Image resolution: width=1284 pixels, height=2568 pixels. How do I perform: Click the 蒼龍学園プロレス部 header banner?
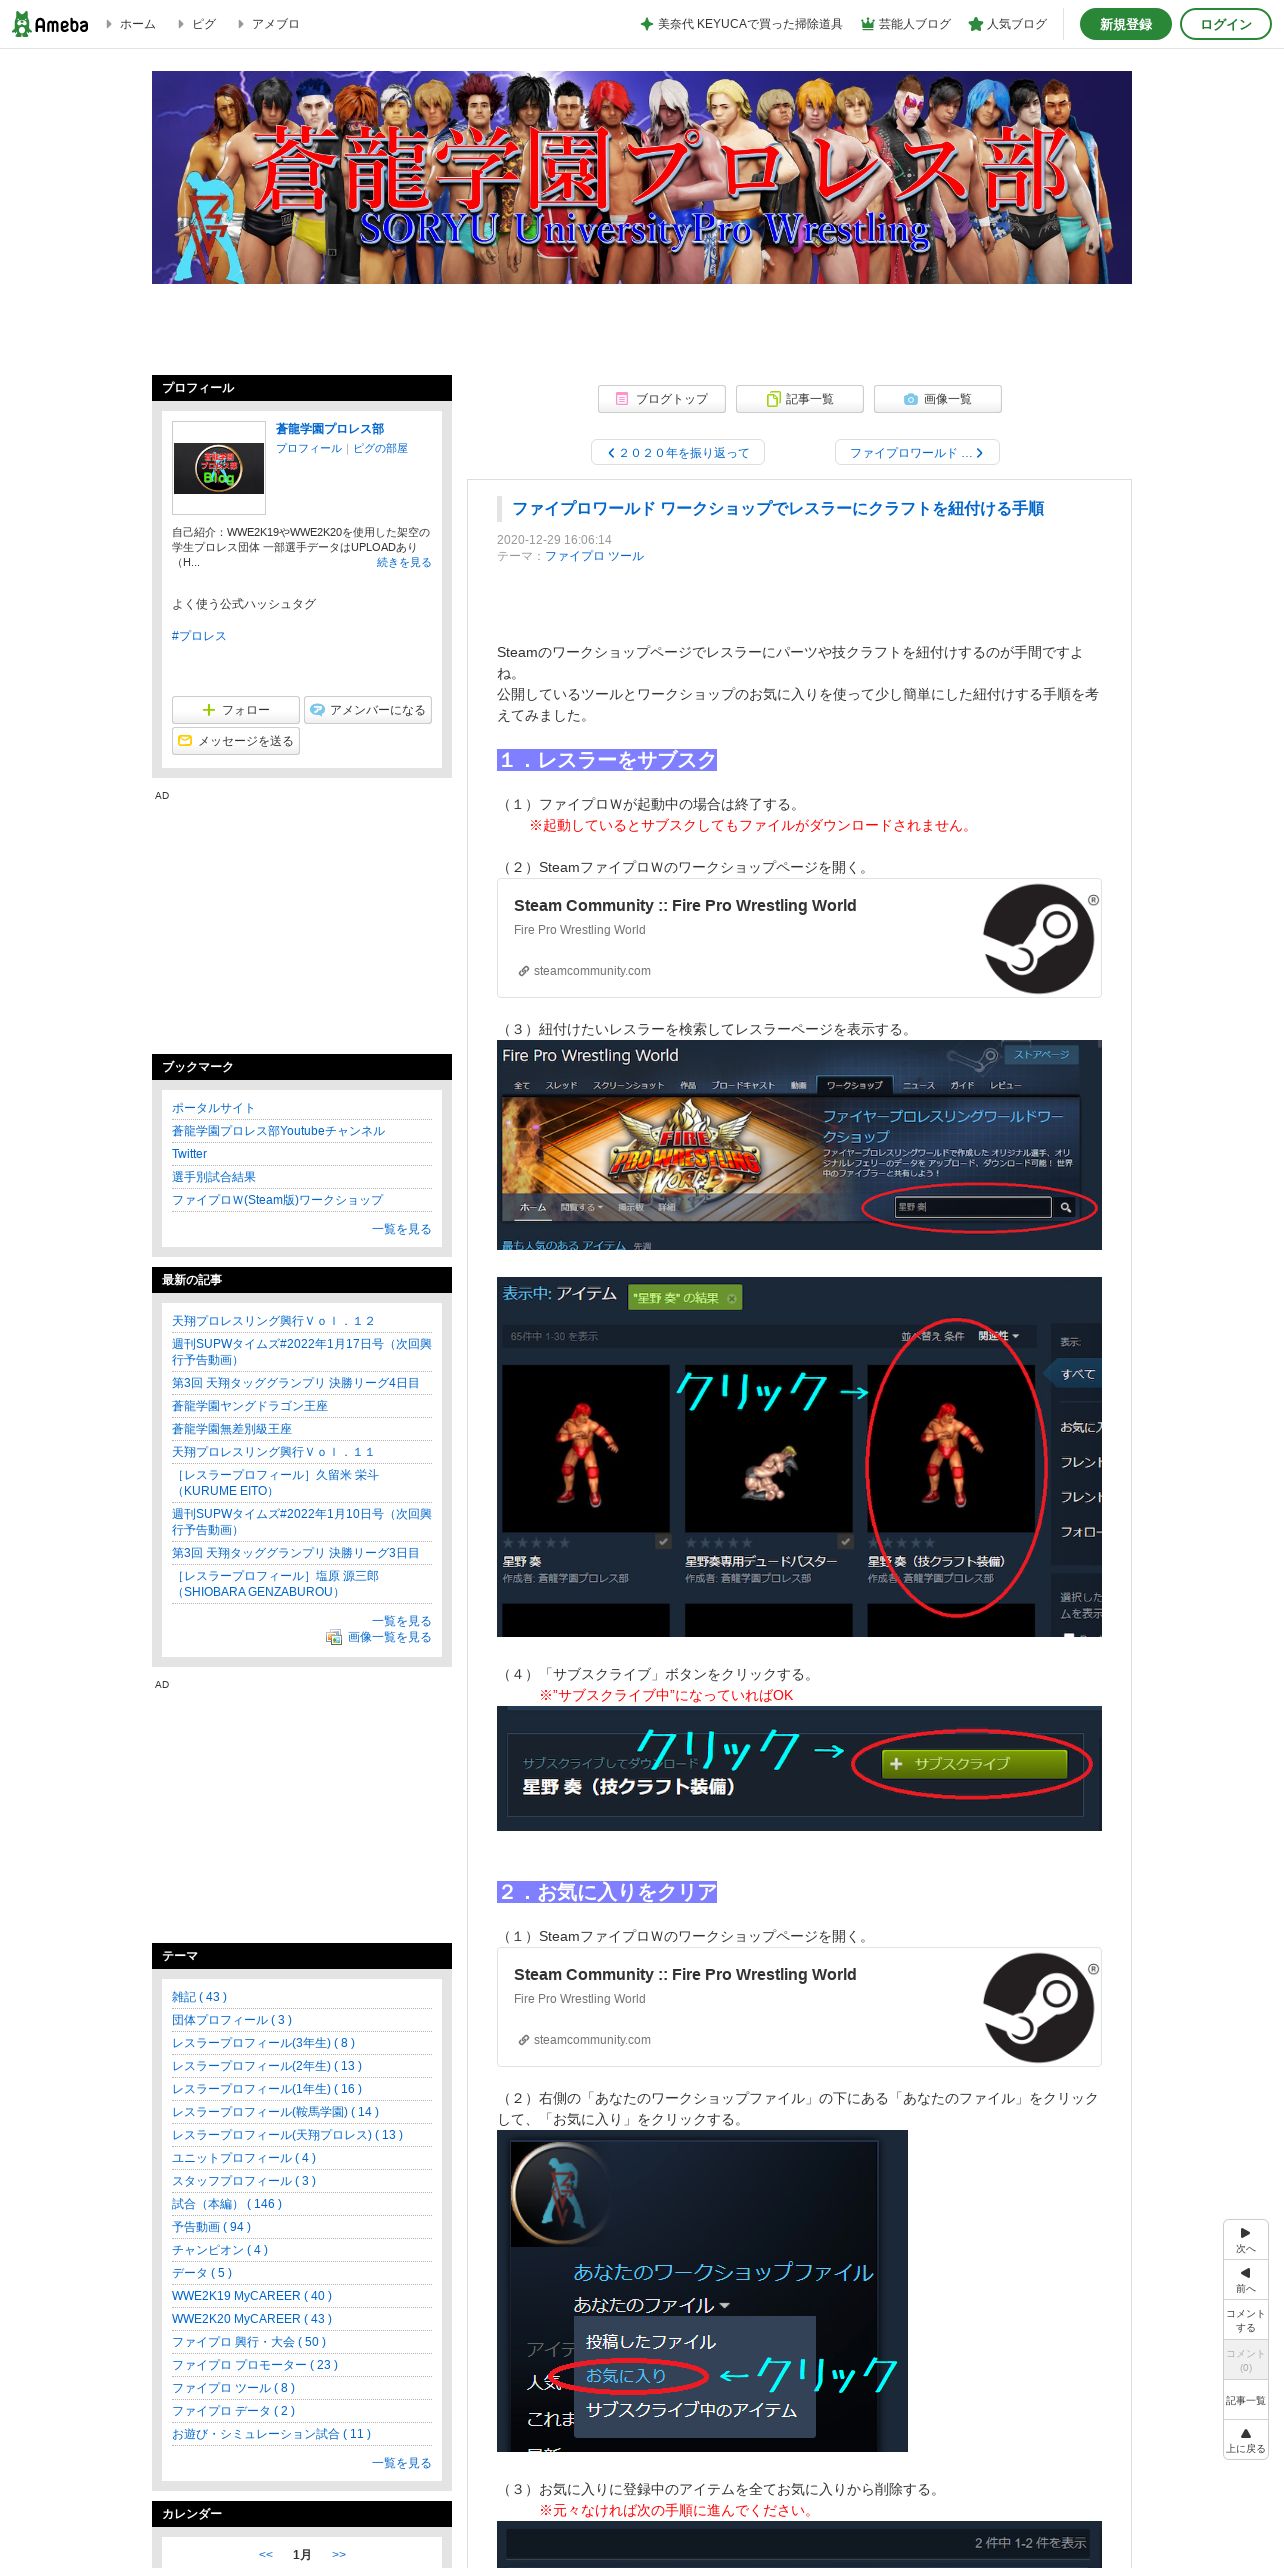[x=642, y=177]
